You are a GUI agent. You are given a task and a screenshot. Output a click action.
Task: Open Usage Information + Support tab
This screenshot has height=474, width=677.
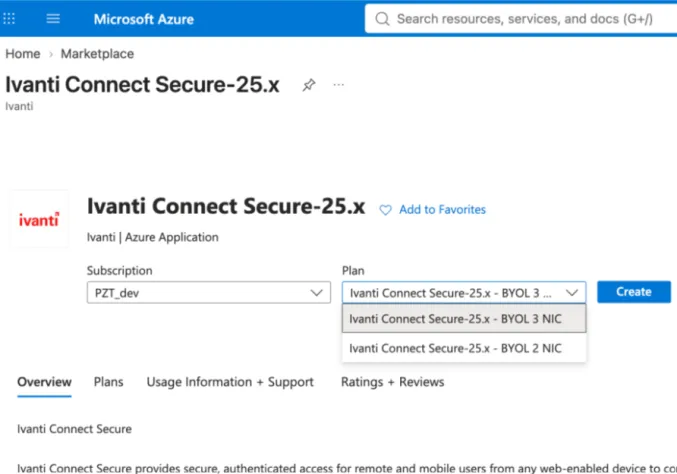(230, 382)
